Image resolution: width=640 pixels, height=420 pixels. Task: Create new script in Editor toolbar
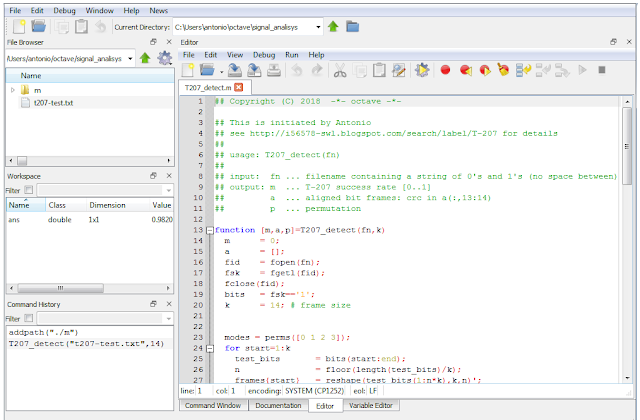coord(188,70)
